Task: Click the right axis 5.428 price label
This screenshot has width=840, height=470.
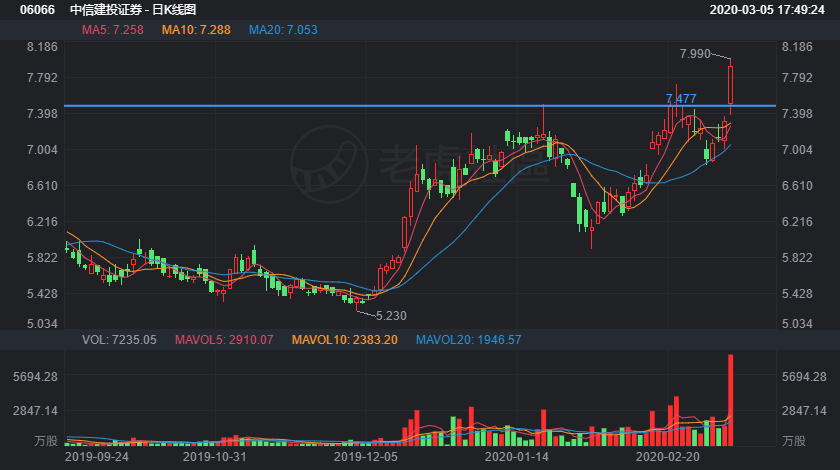Action: point(797,294)
